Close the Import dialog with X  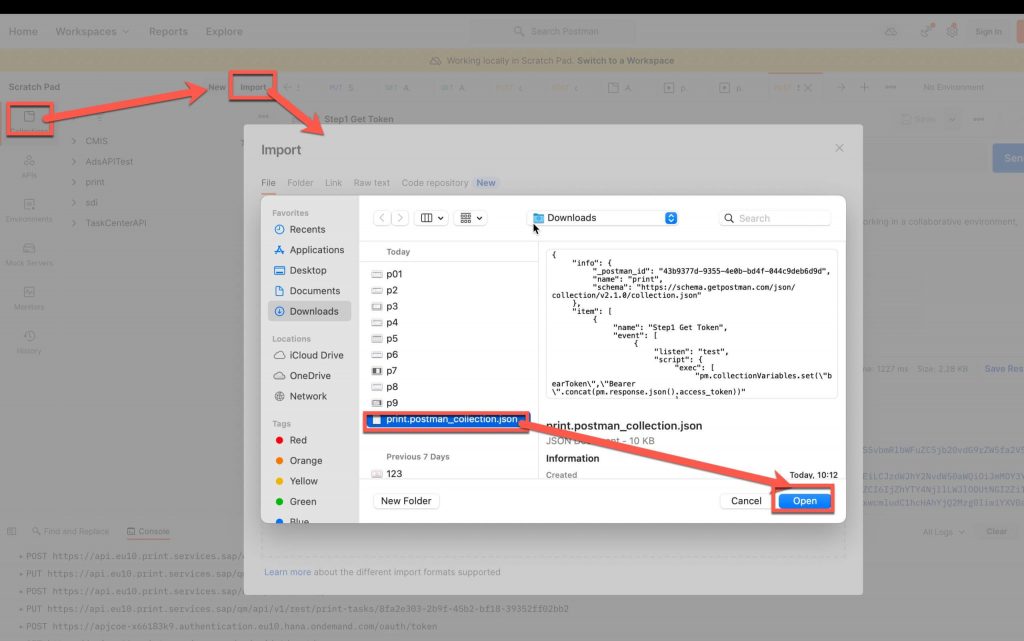tap(839, 148)
